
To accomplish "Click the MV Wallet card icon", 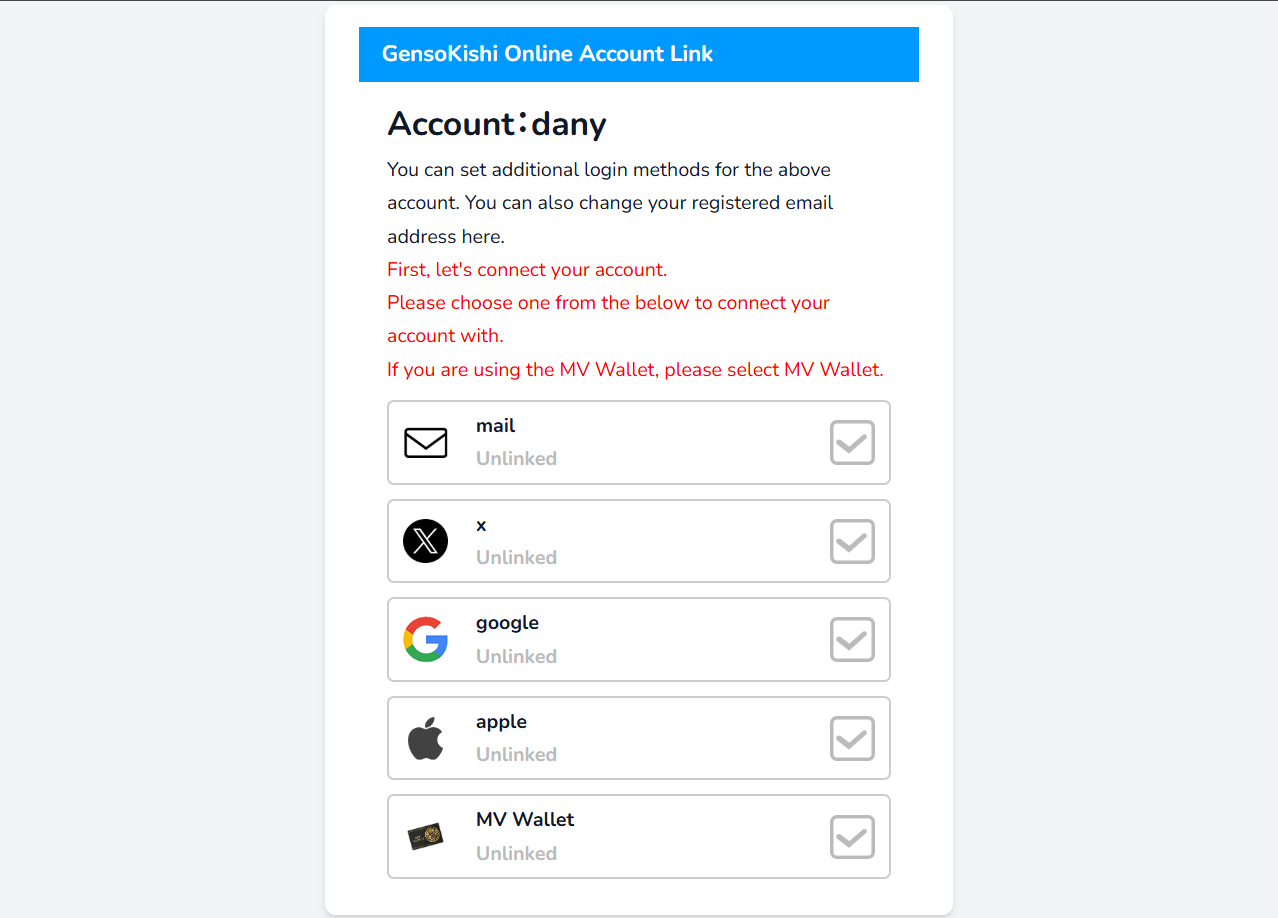I will click(x=426, y=837).
